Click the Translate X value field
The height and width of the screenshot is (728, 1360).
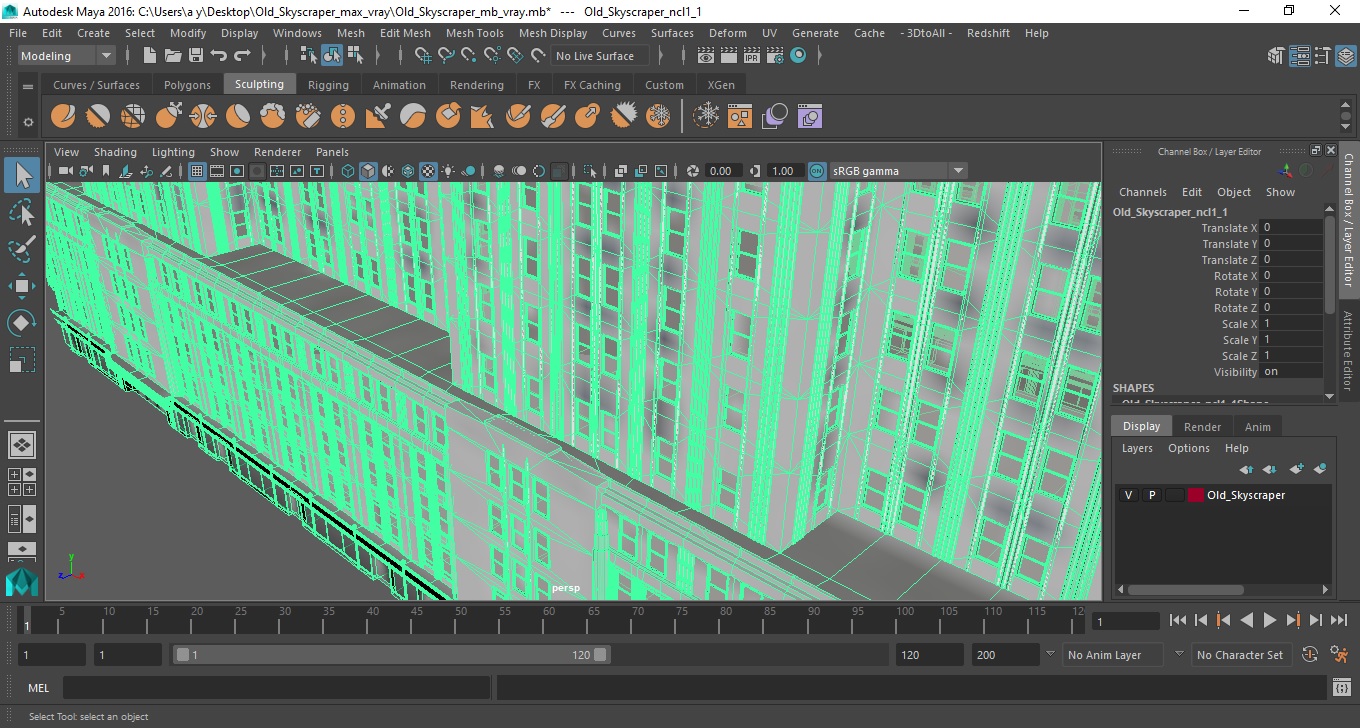click(1291, 228)
